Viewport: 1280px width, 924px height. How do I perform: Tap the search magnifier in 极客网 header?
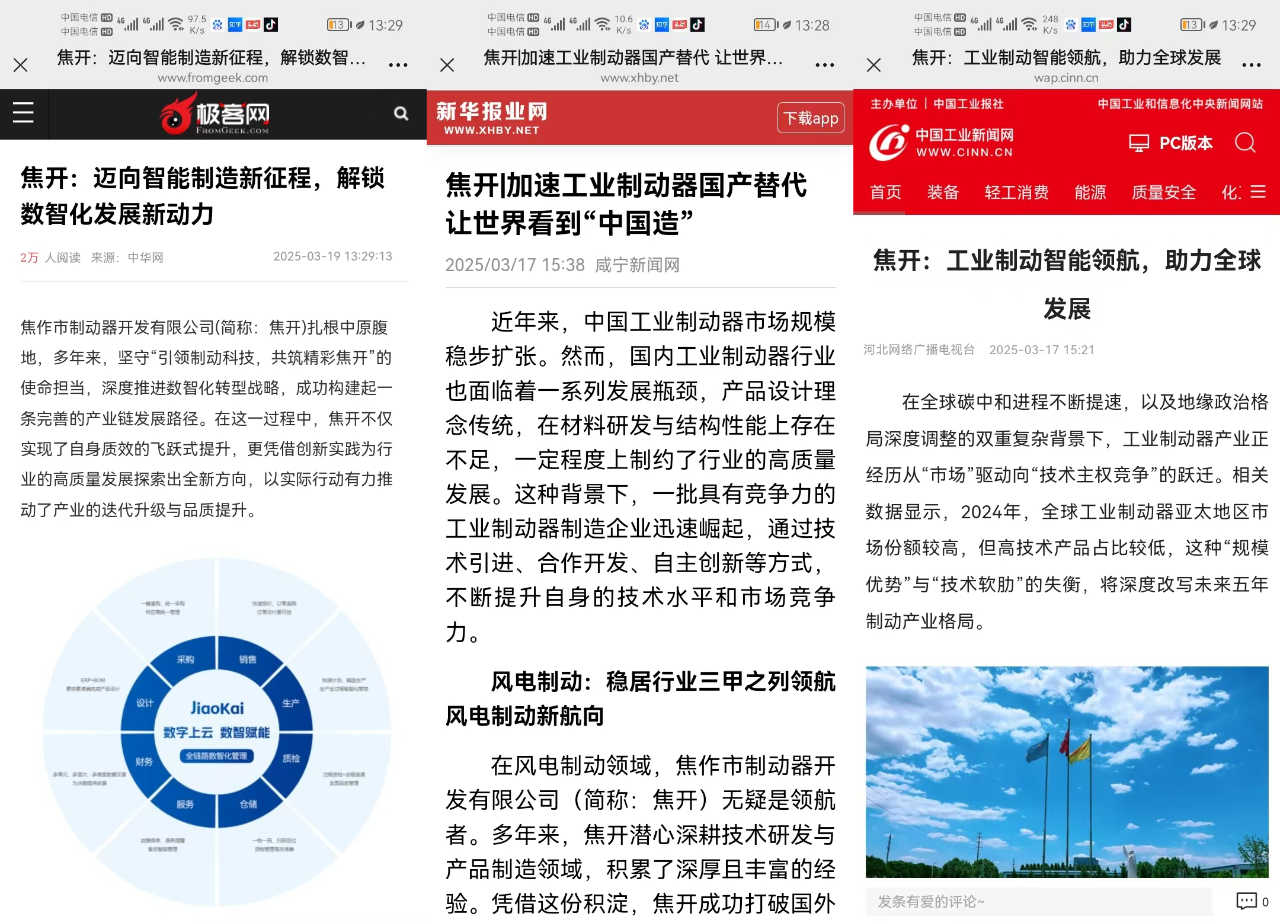point(401,114)
